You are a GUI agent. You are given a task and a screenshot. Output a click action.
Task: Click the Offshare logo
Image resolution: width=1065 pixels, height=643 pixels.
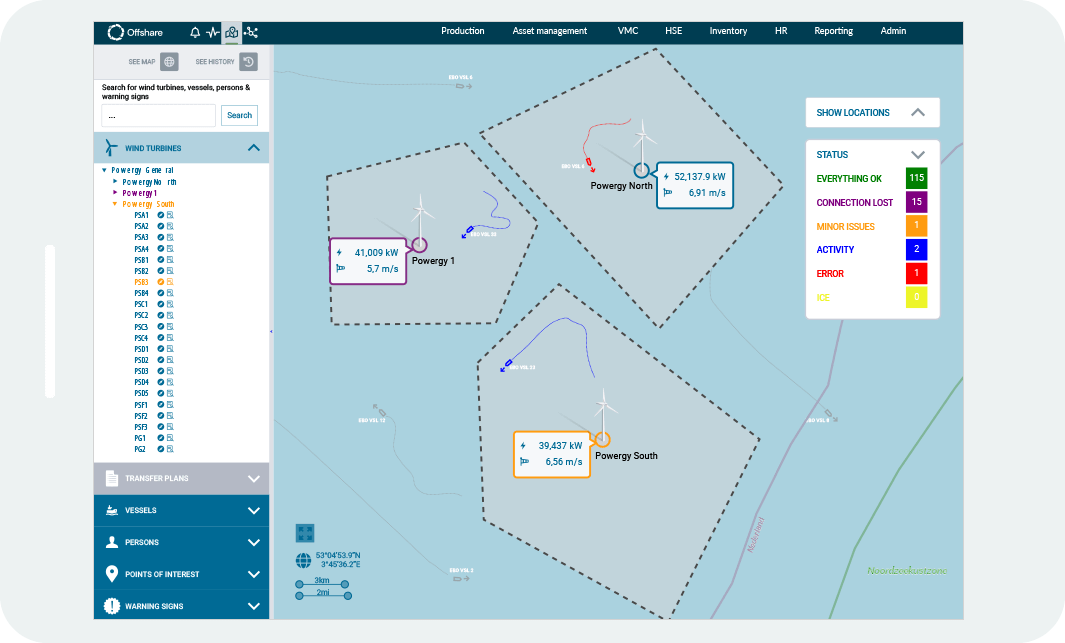[135, 32]
